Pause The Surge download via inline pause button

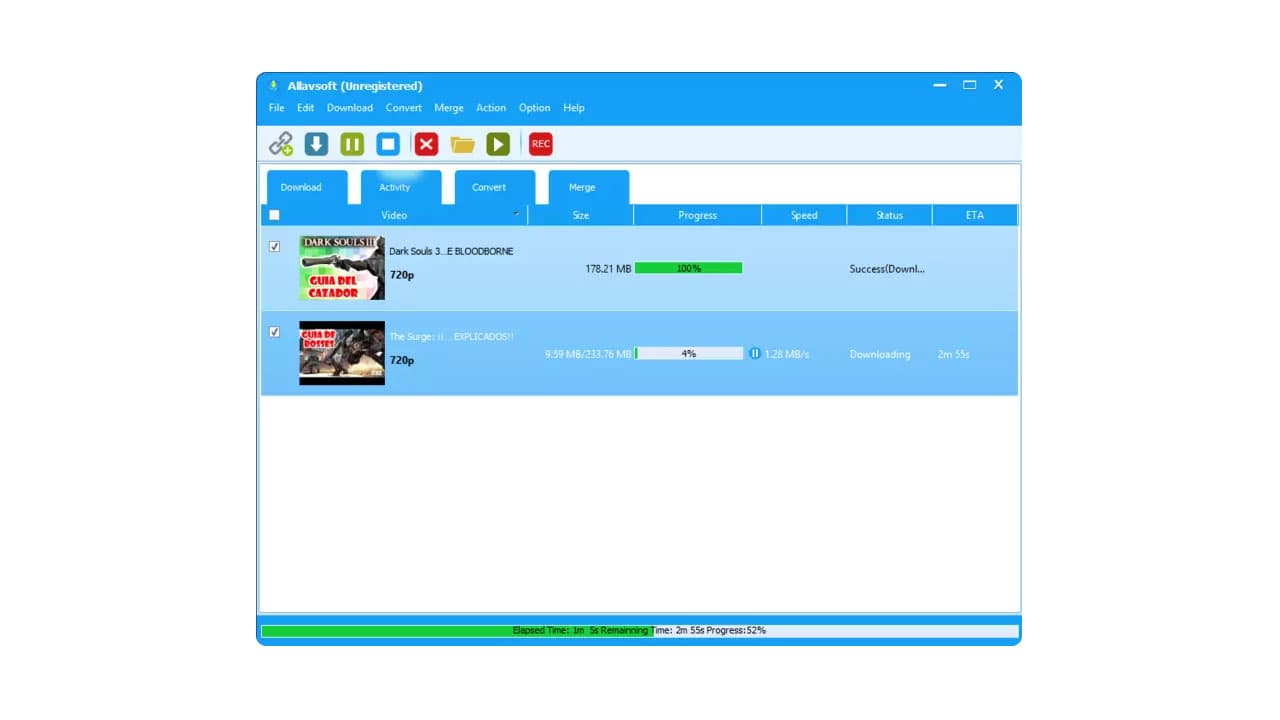[x=755, y=353]
